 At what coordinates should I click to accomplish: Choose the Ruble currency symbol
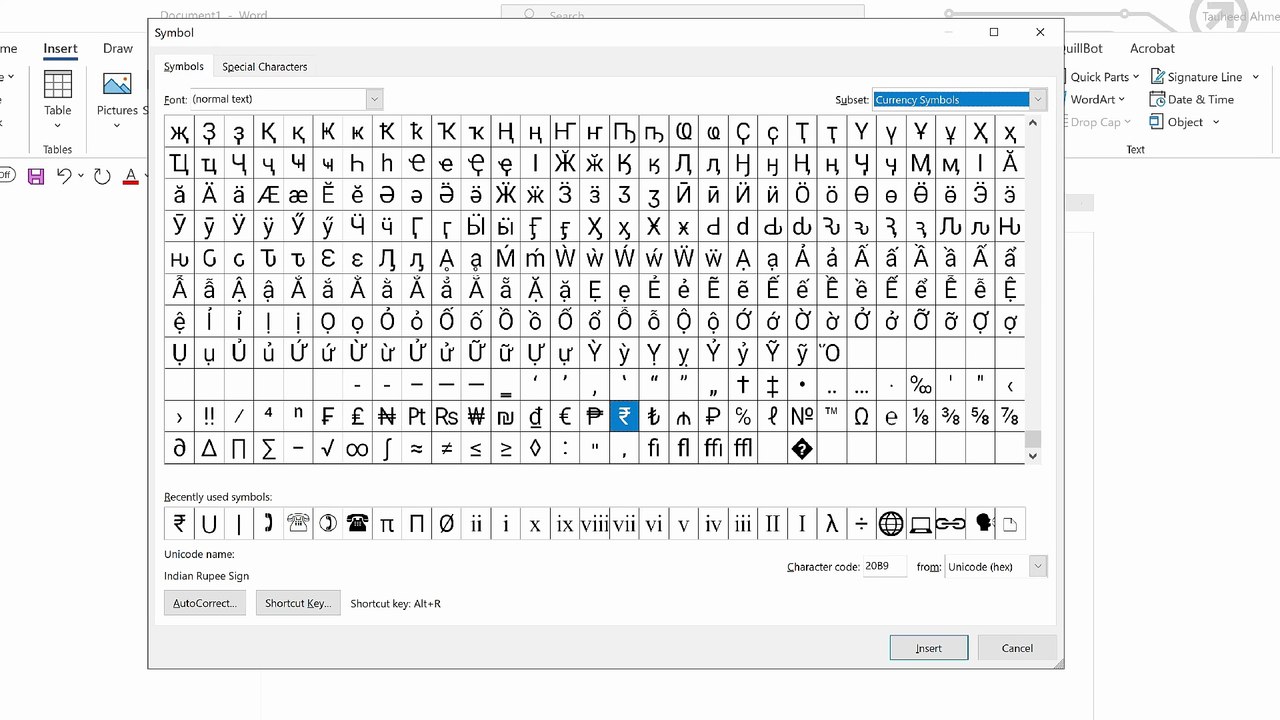(713, 417)
